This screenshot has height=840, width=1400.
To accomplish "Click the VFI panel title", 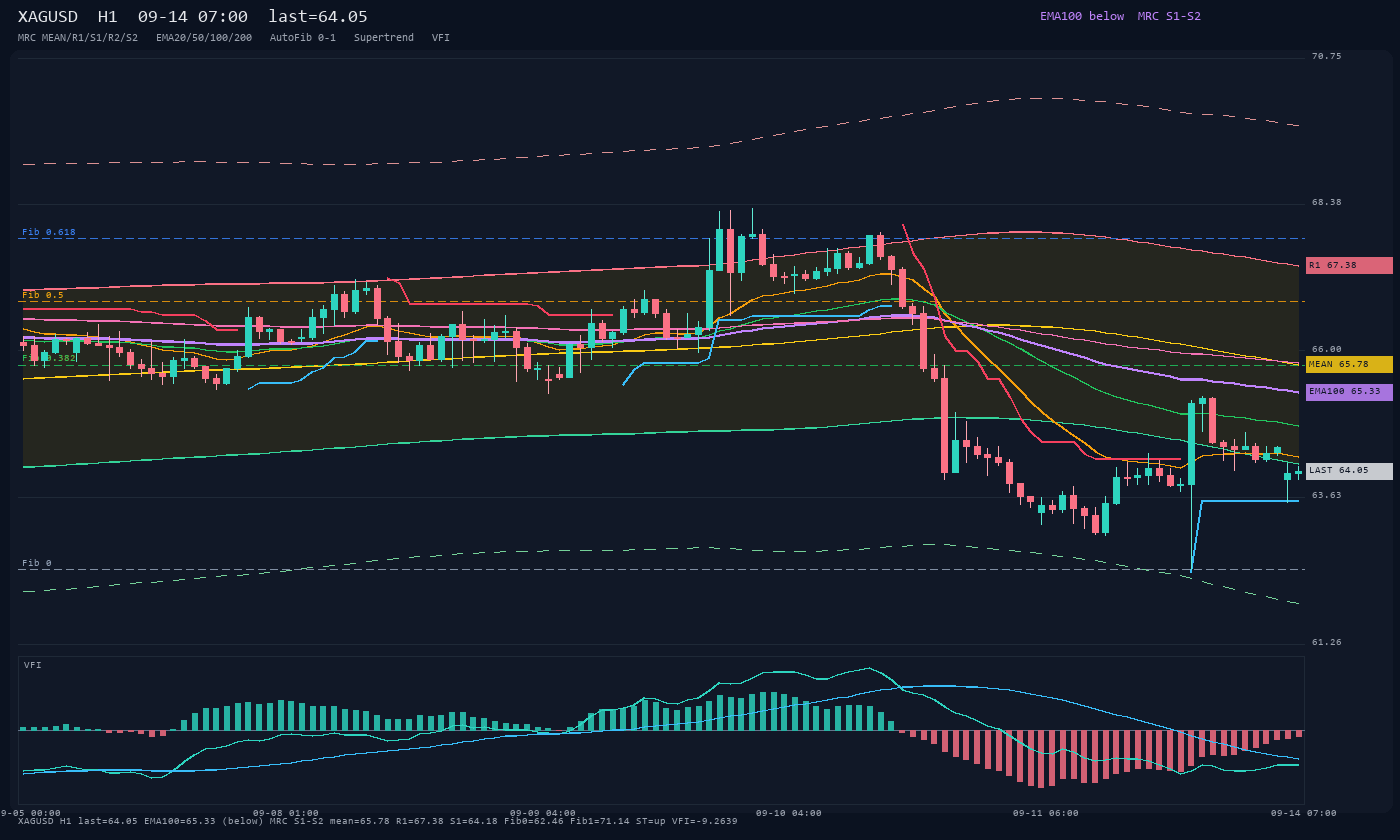I will click(33, 665).
